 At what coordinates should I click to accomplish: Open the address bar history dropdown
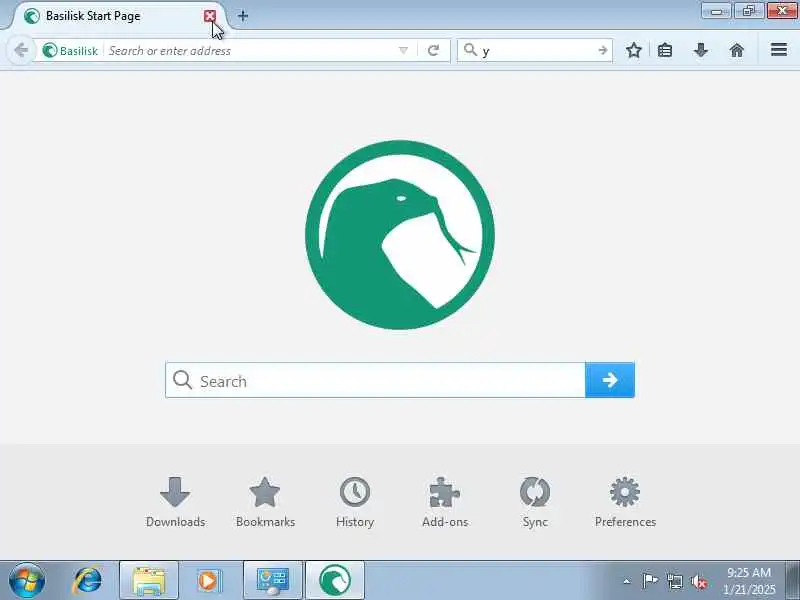coord(403,51)
